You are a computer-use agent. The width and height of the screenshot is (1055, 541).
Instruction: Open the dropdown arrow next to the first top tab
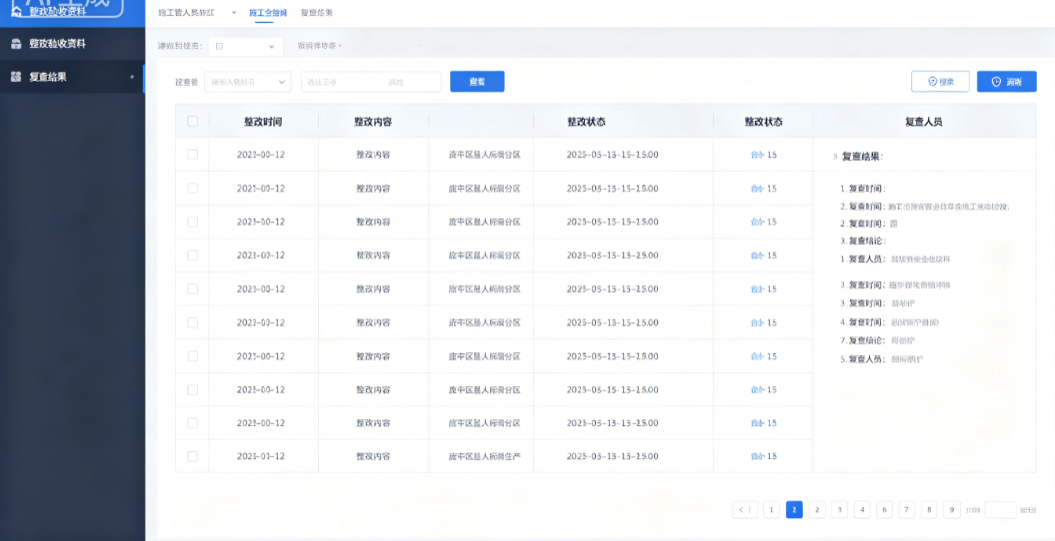pos(233,13)
